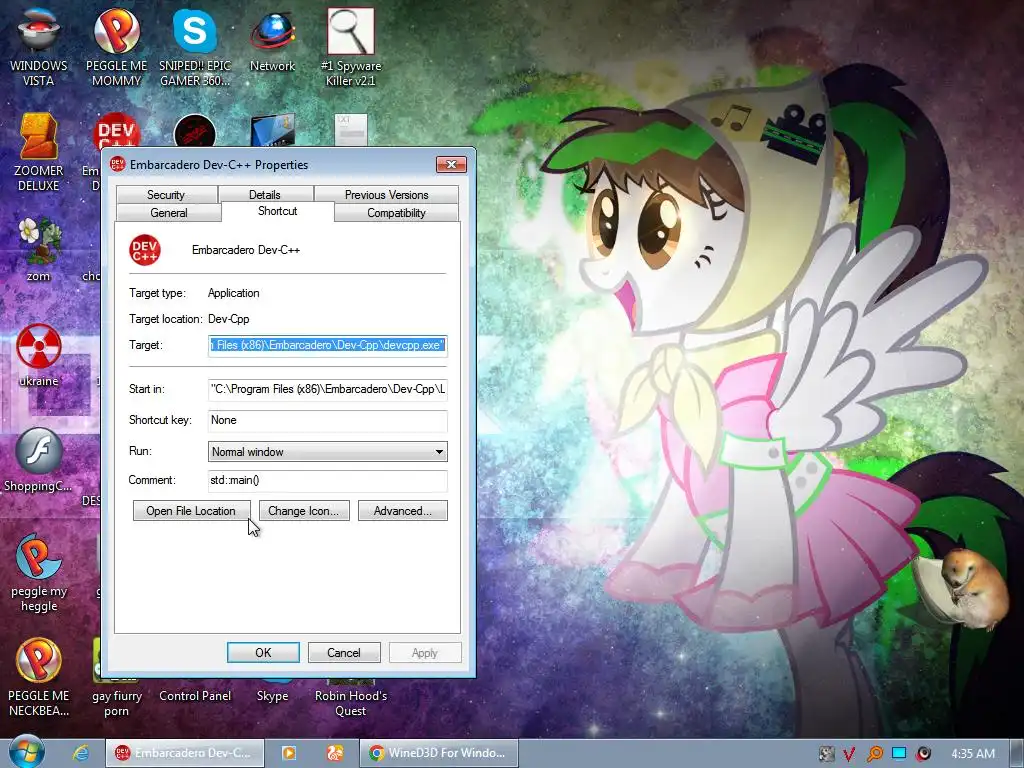Select the peggle my heggle icon
This screenshot has height=768, width=1024.
[x=39, y=573]
